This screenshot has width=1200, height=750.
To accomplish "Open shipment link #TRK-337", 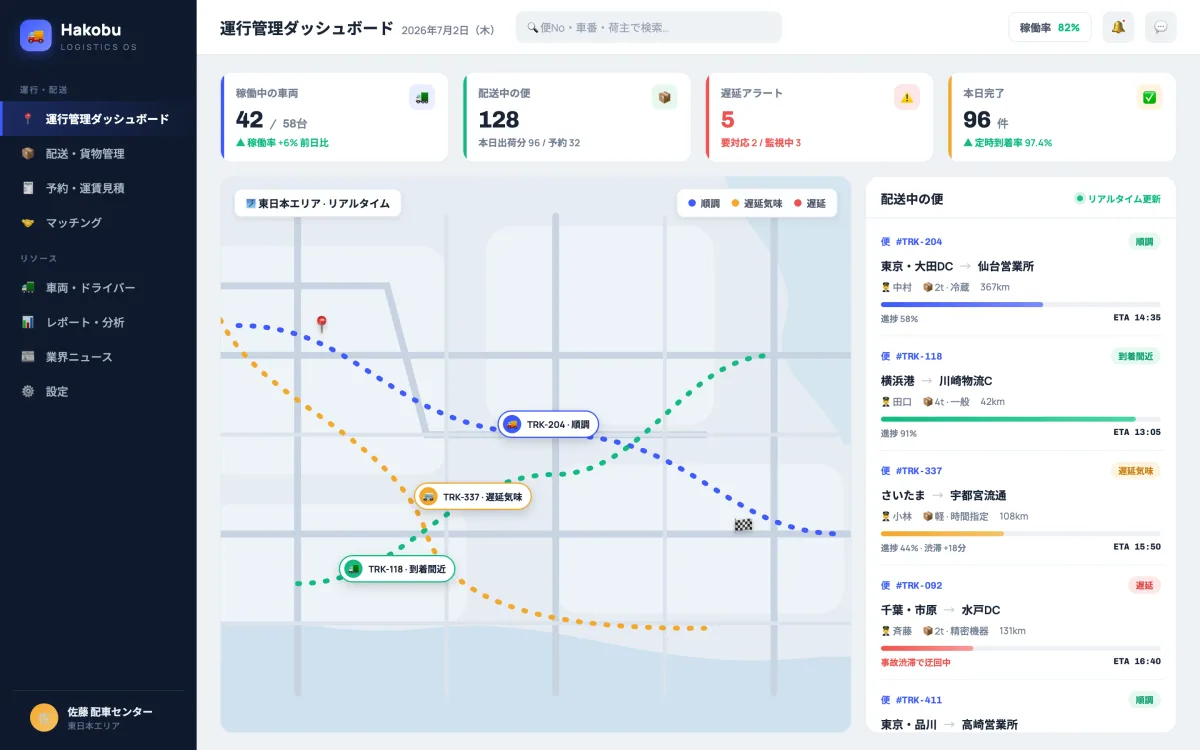I will tap(911, 470).
